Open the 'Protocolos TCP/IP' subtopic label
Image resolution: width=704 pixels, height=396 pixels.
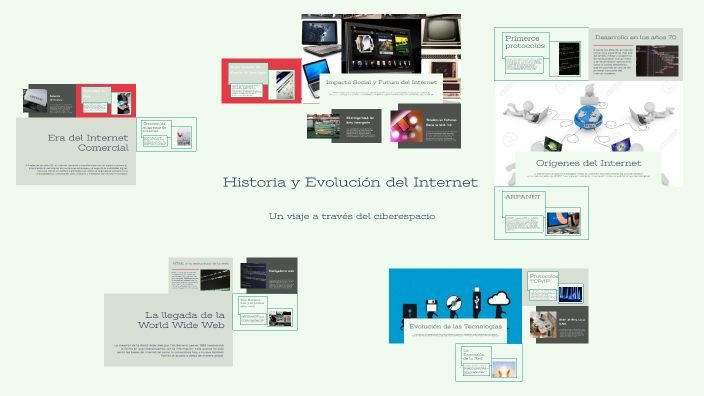pyautogui.click(x=543, y=278)
